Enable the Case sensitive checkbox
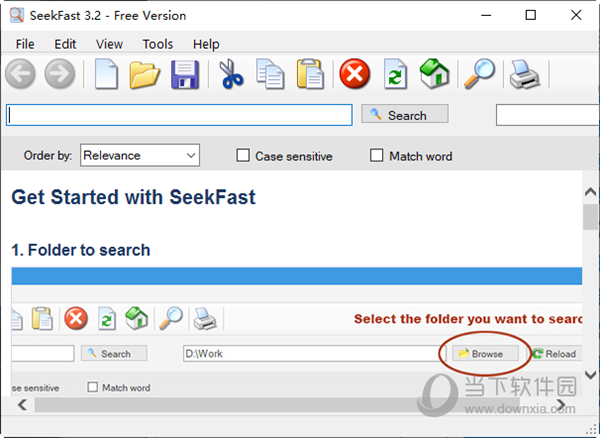Viewport: 600px width, 438px height. (x=243, y=156)
